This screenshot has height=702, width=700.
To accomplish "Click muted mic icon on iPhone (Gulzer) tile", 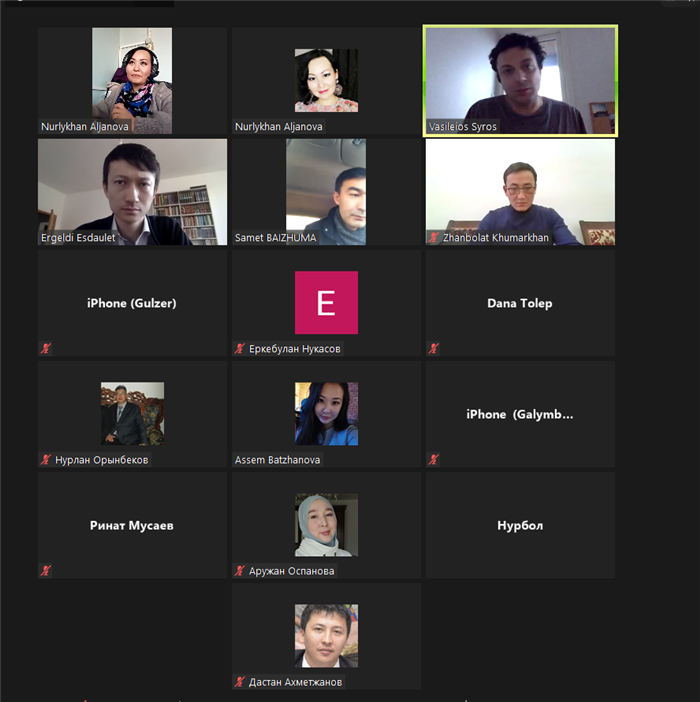I will [46, 348].
